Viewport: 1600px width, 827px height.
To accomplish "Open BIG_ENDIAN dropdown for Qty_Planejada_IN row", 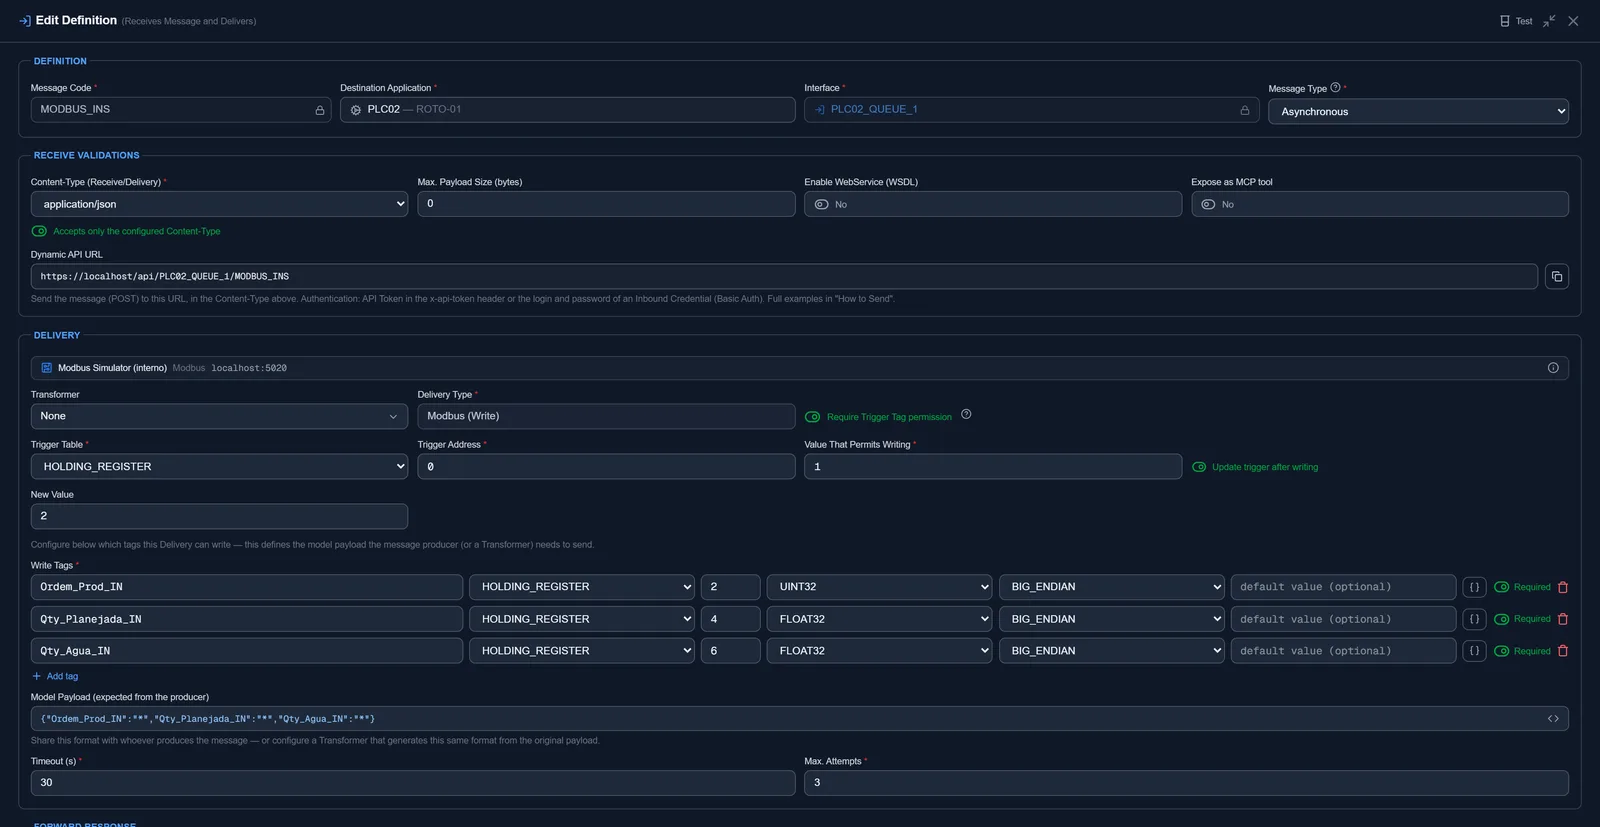I will 1111,619.
